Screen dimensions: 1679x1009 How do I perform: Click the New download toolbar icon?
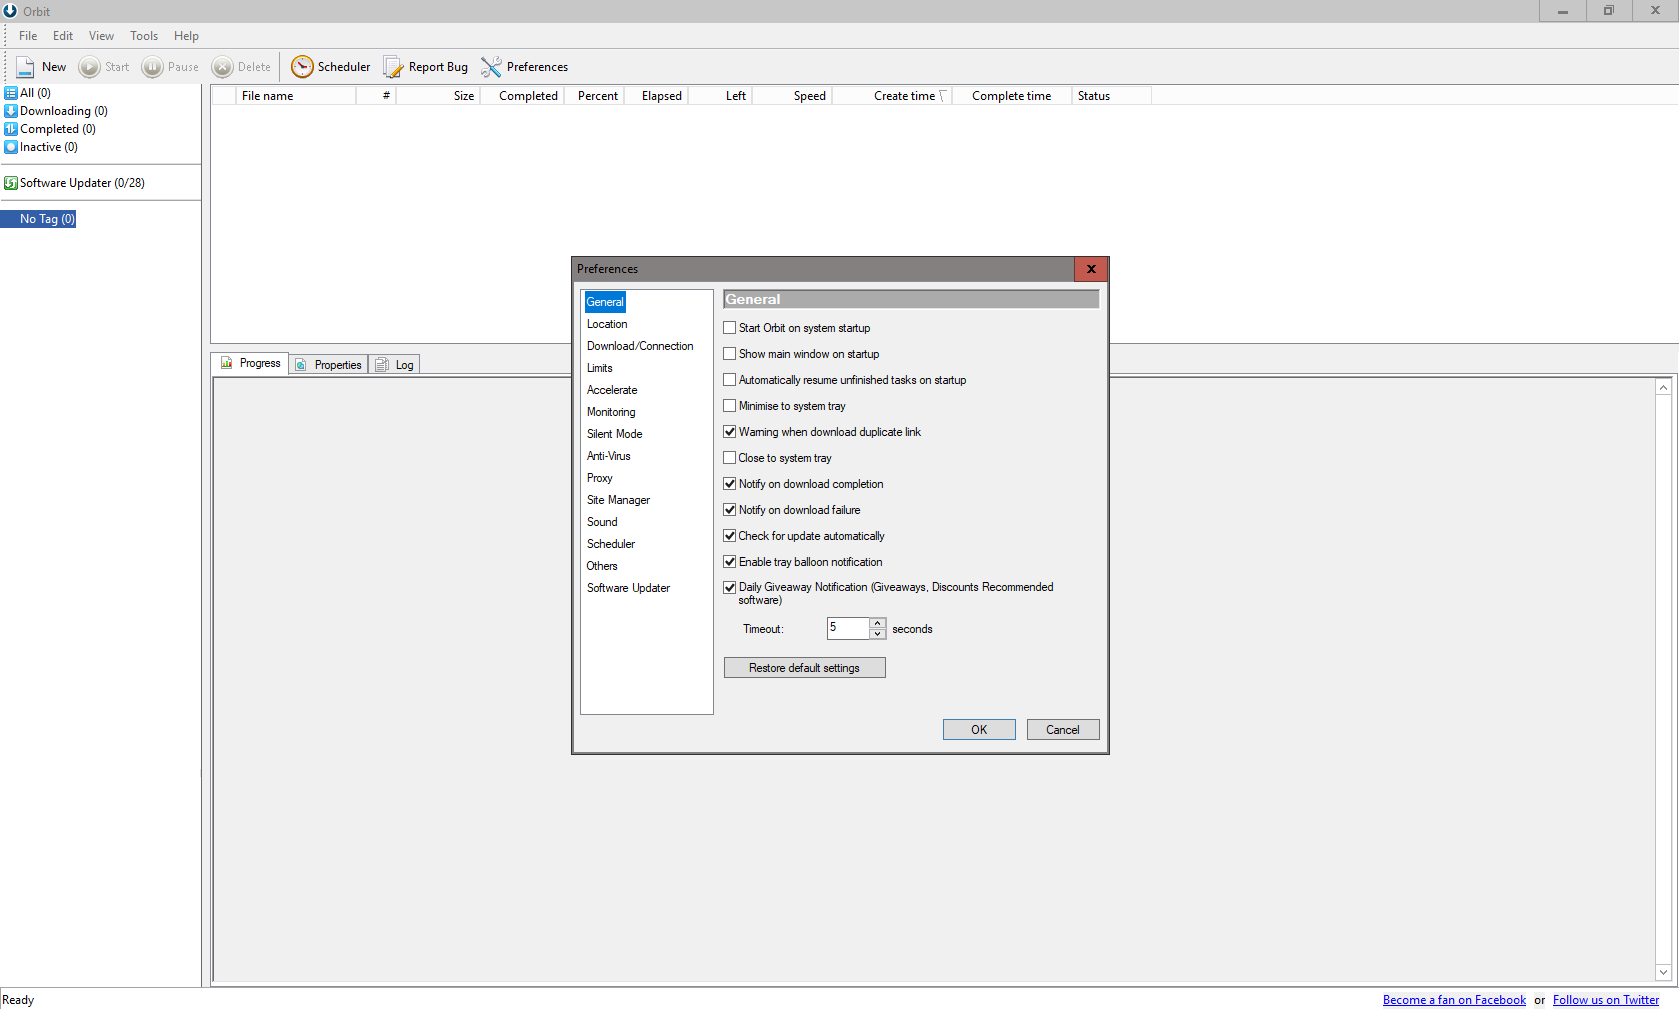[x=25, y=67]
